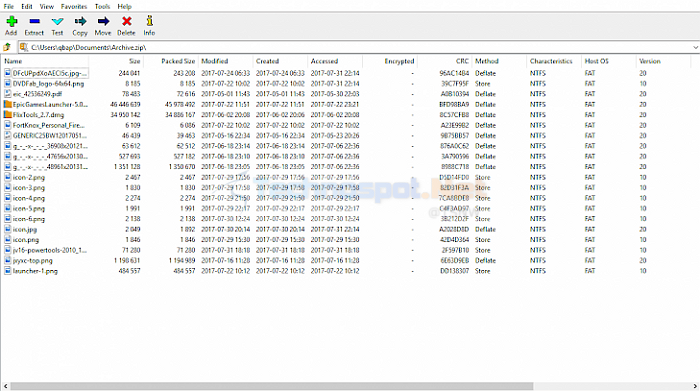This screenshot has width=700, height=391.
Task: Click the EpicGamesLauncher folder icon
Action: pyautogui.click(x=8, y=104)
